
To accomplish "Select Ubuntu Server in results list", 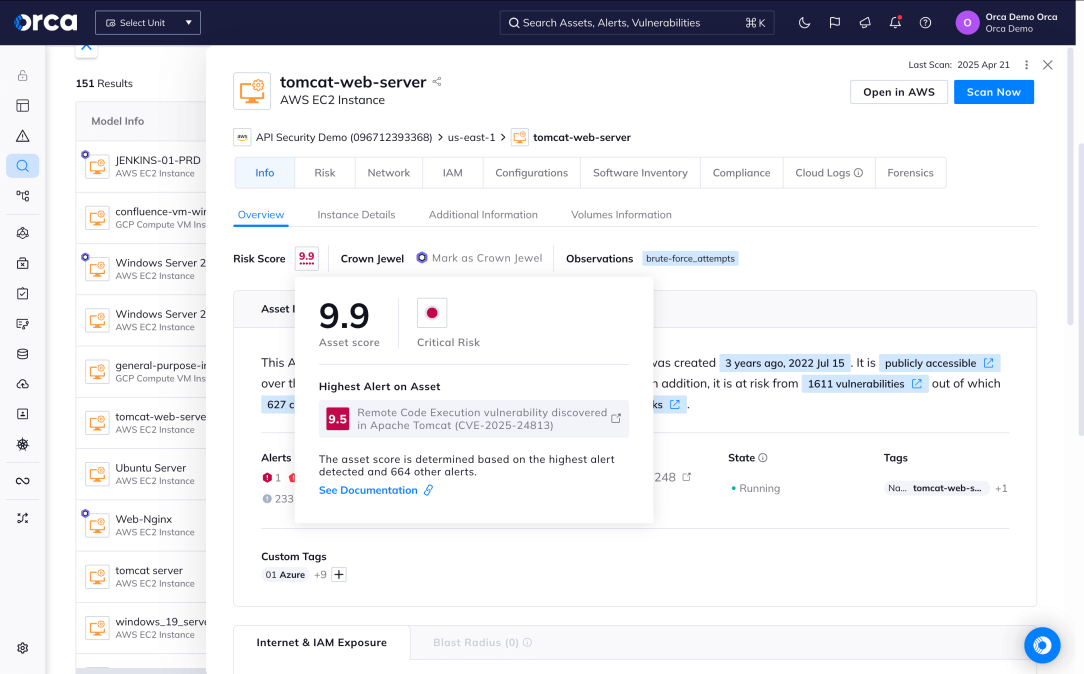I will 141,474.
